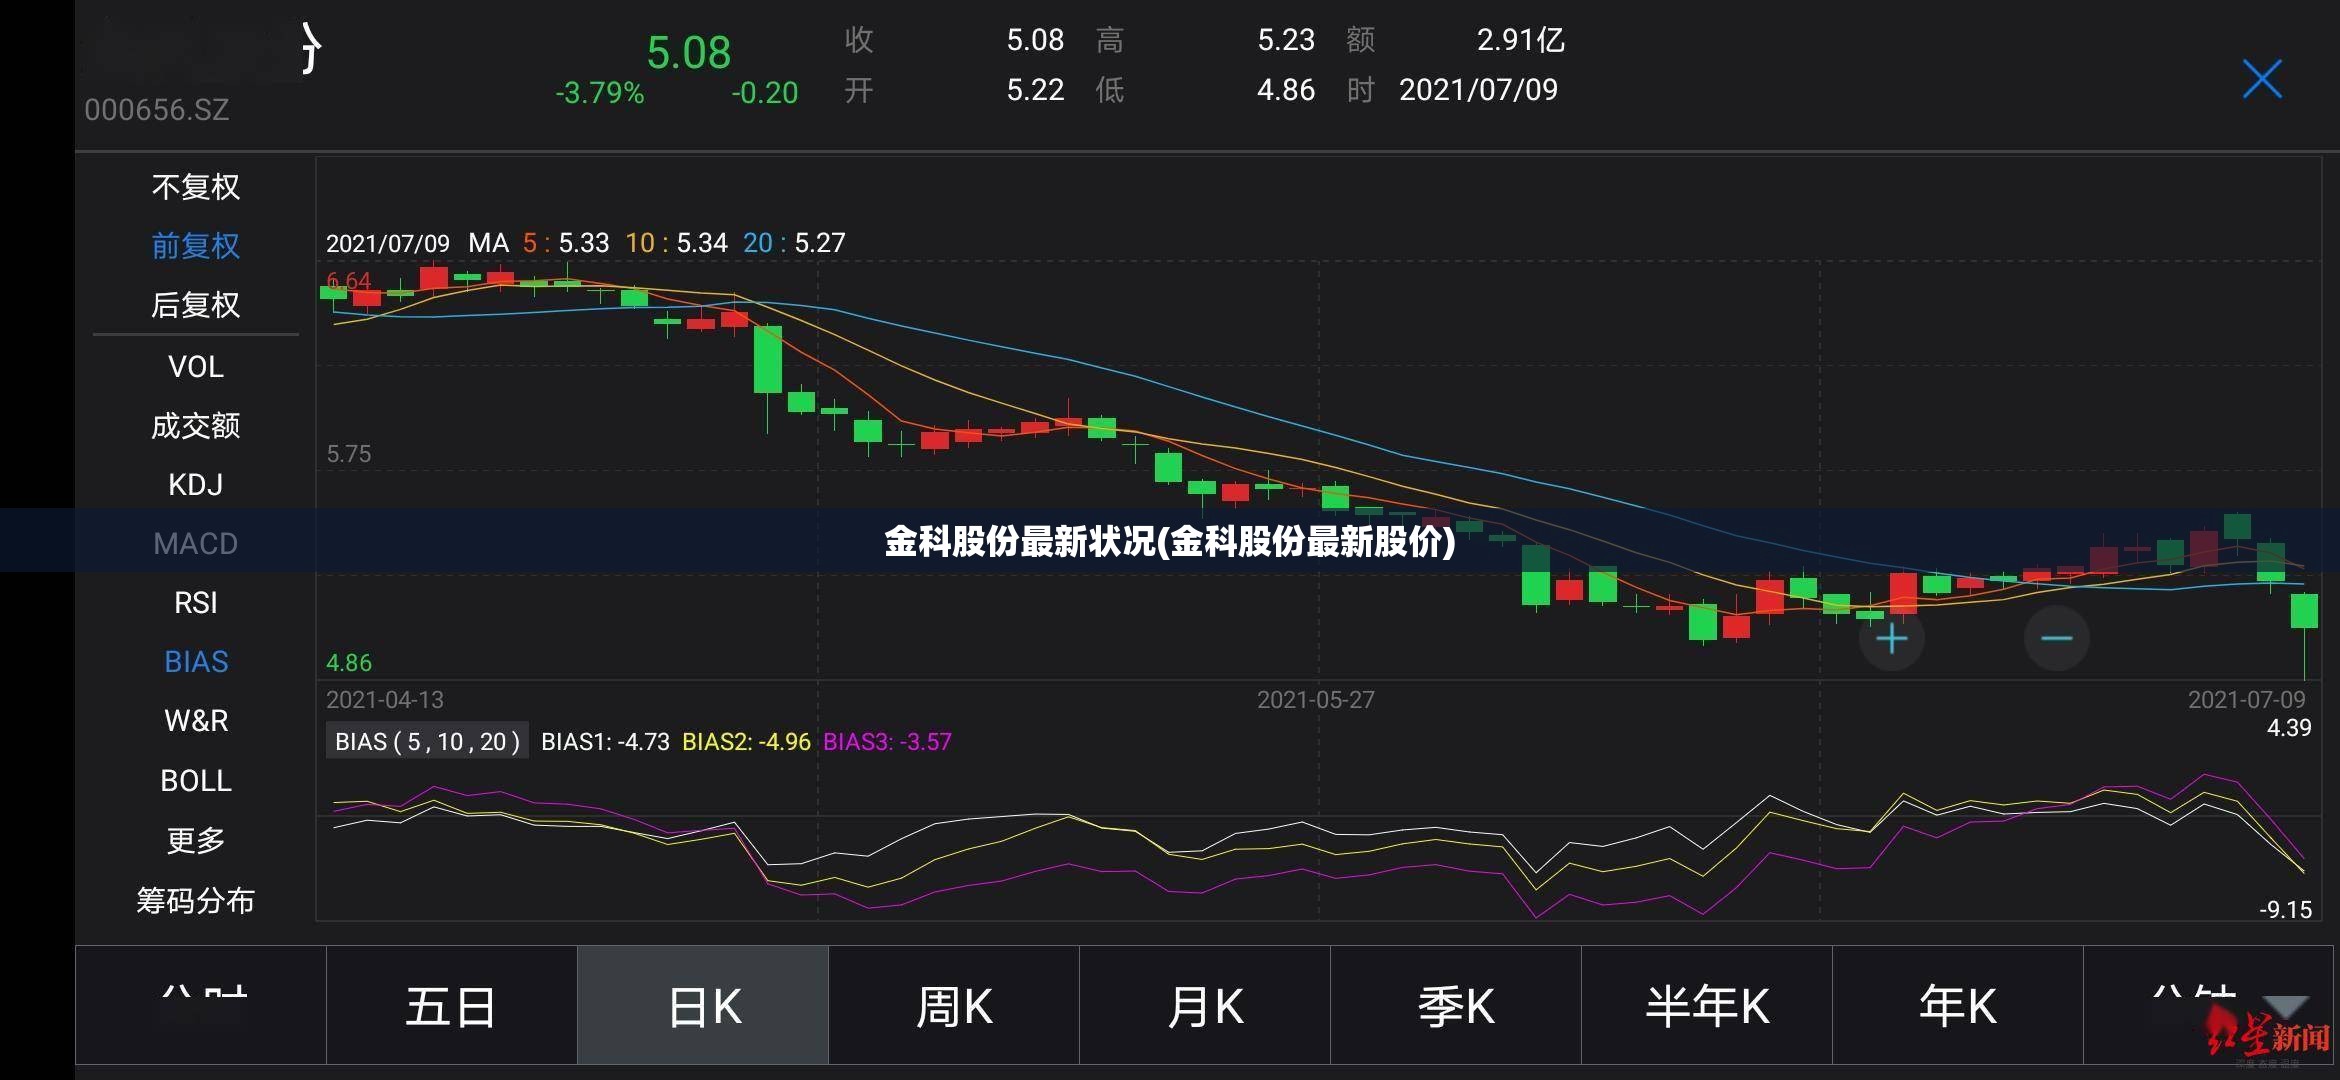
Task: Show the RSI indicator
Action: click(x=196, y=603)
